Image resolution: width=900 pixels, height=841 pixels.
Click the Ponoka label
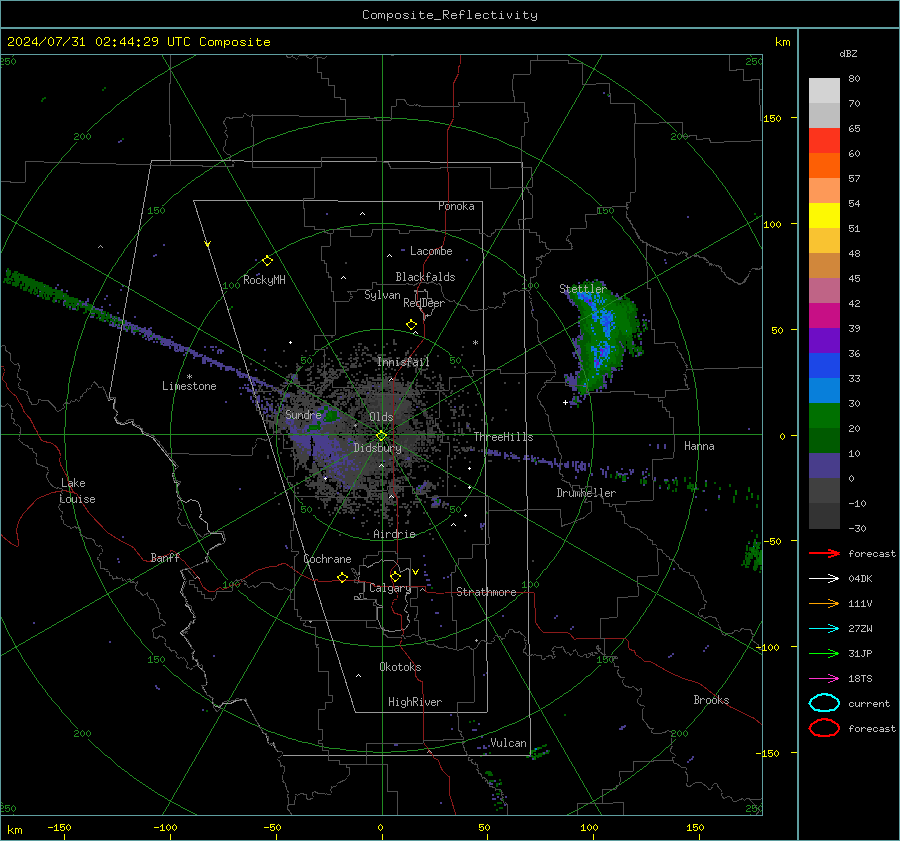click(x=456, y=206)
